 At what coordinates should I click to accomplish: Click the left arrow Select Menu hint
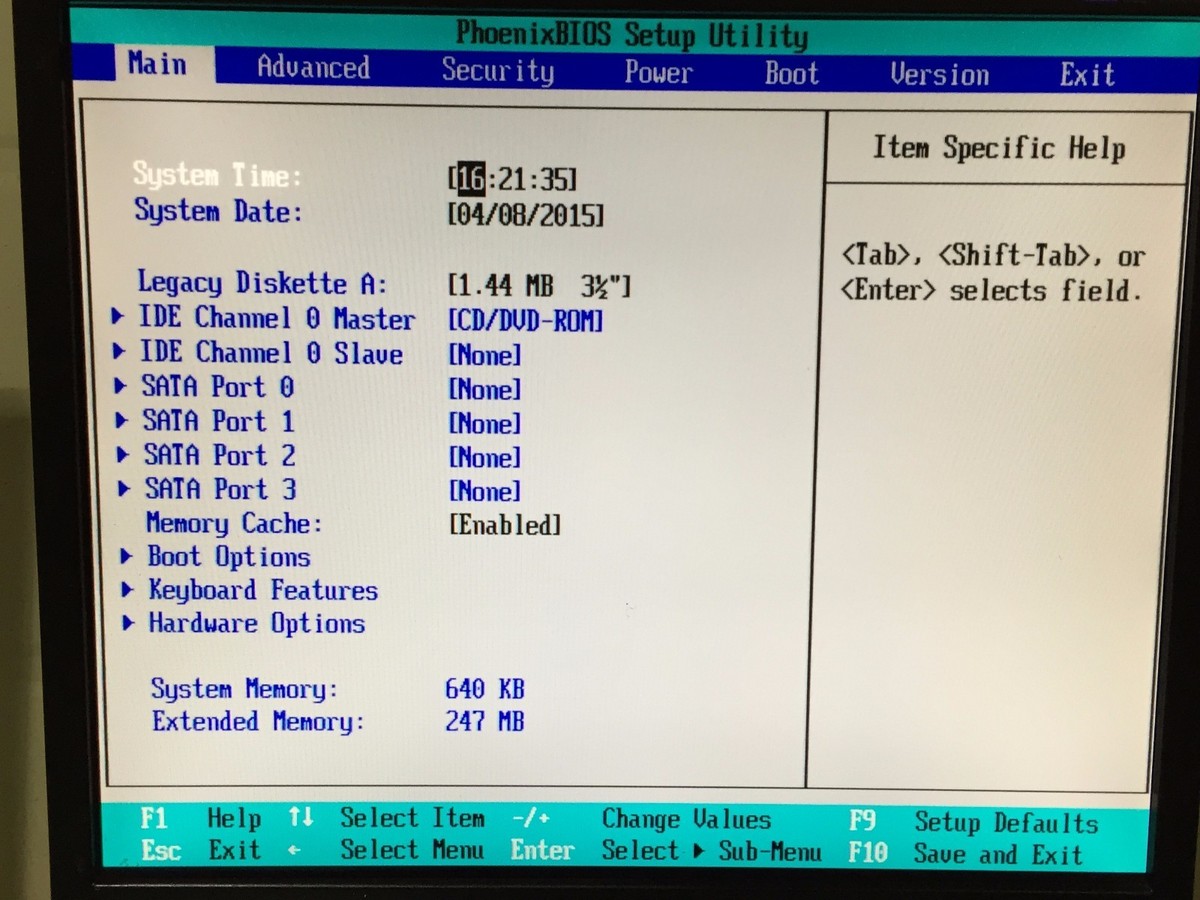pos(386,850)
